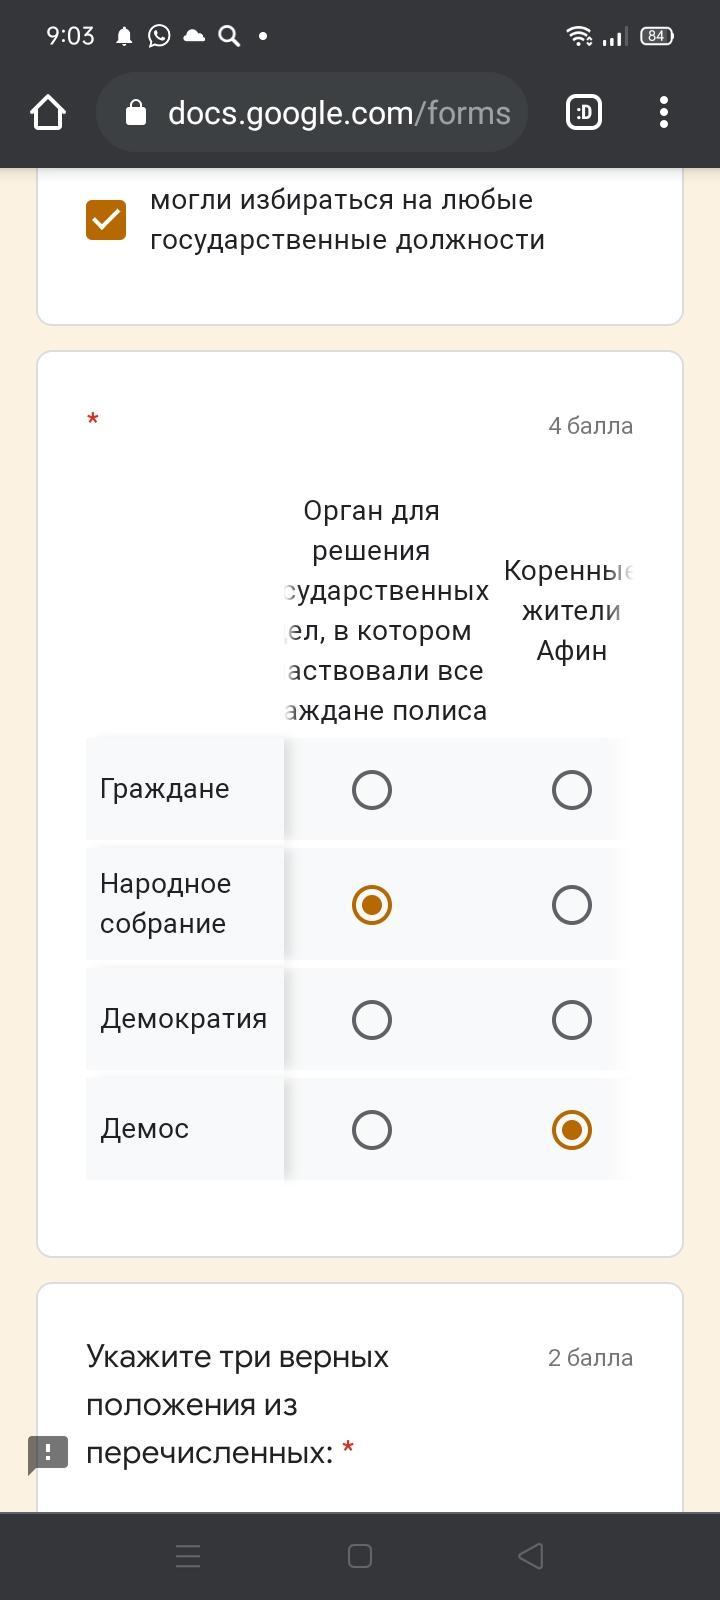Viewport: 720px width, 1600px height.
Task: Tap the search icon in status bar
Action: point(229,36)
